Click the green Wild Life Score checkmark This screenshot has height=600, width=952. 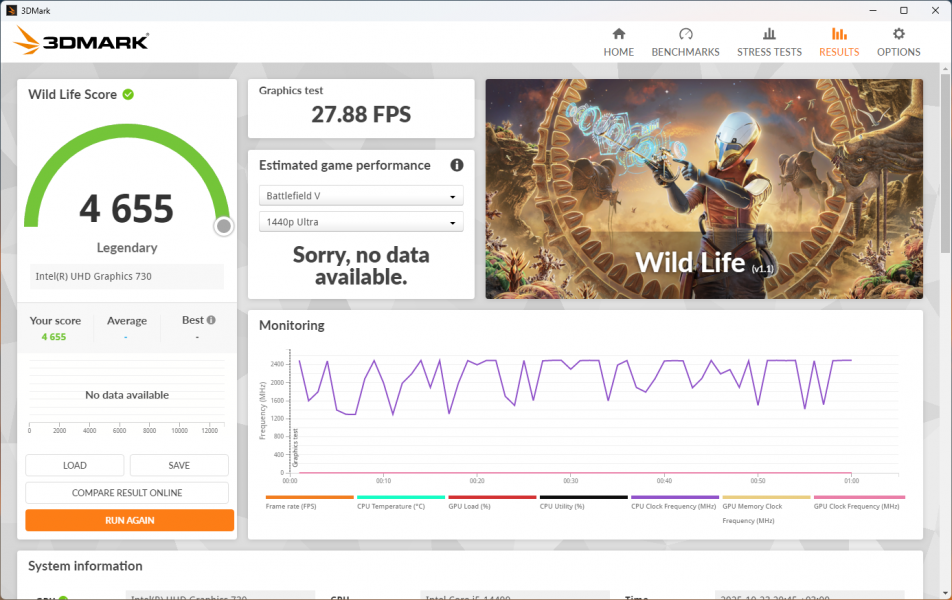point(128,94)
